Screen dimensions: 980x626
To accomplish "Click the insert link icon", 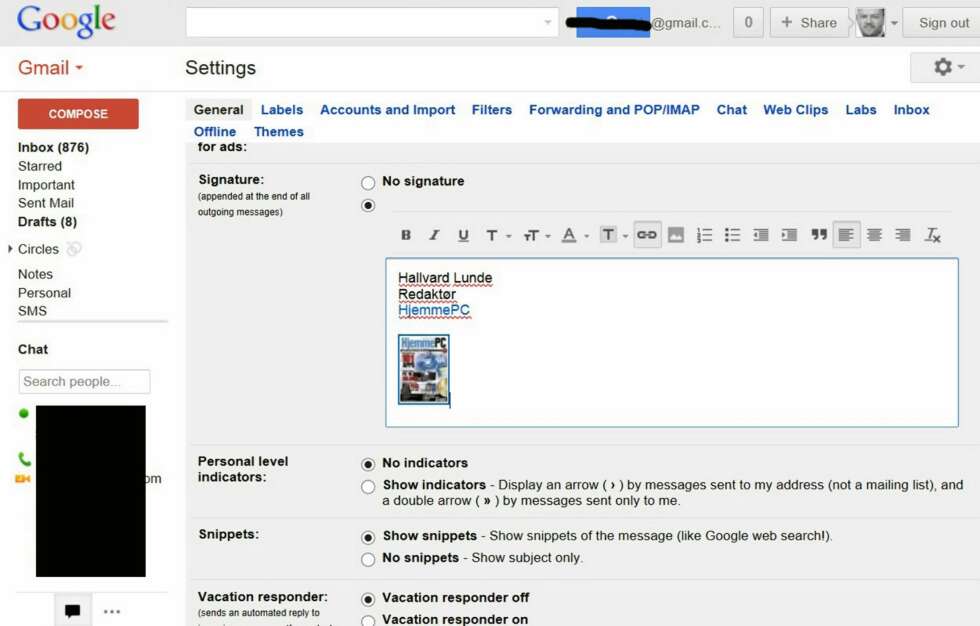I will [x=647, y=235].
